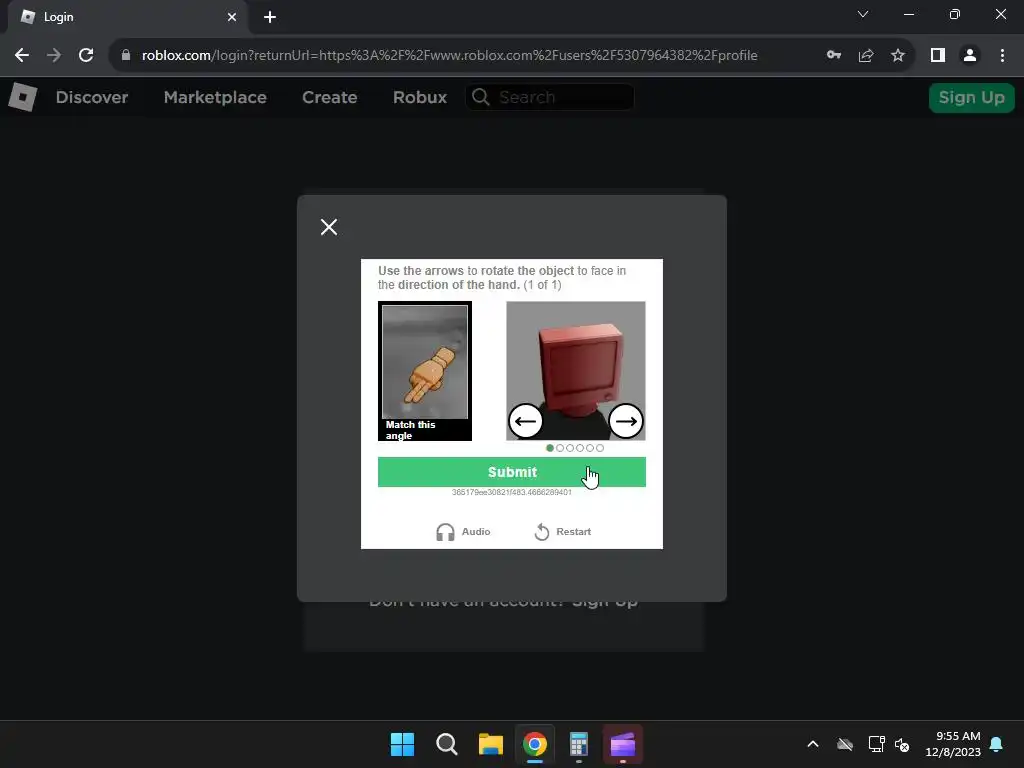
Task: Switch to the Audio challenge
Action: tap(463, 532)
